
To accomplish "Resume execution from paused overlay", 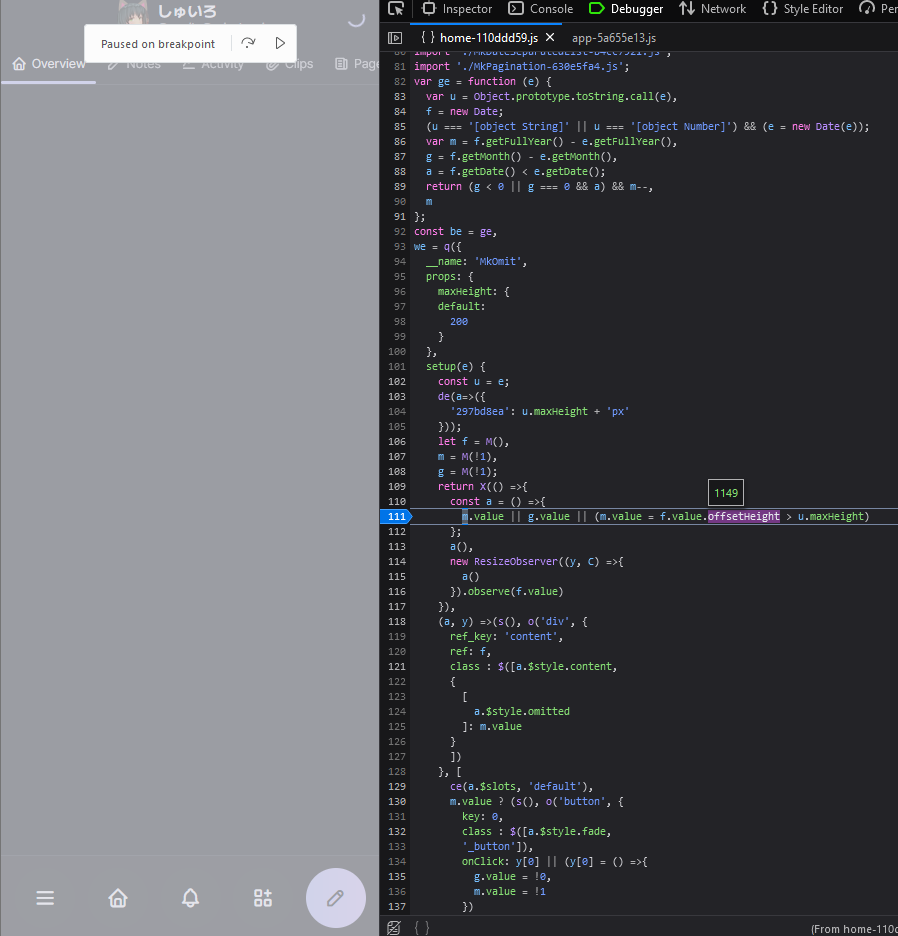I will (280, 43).
